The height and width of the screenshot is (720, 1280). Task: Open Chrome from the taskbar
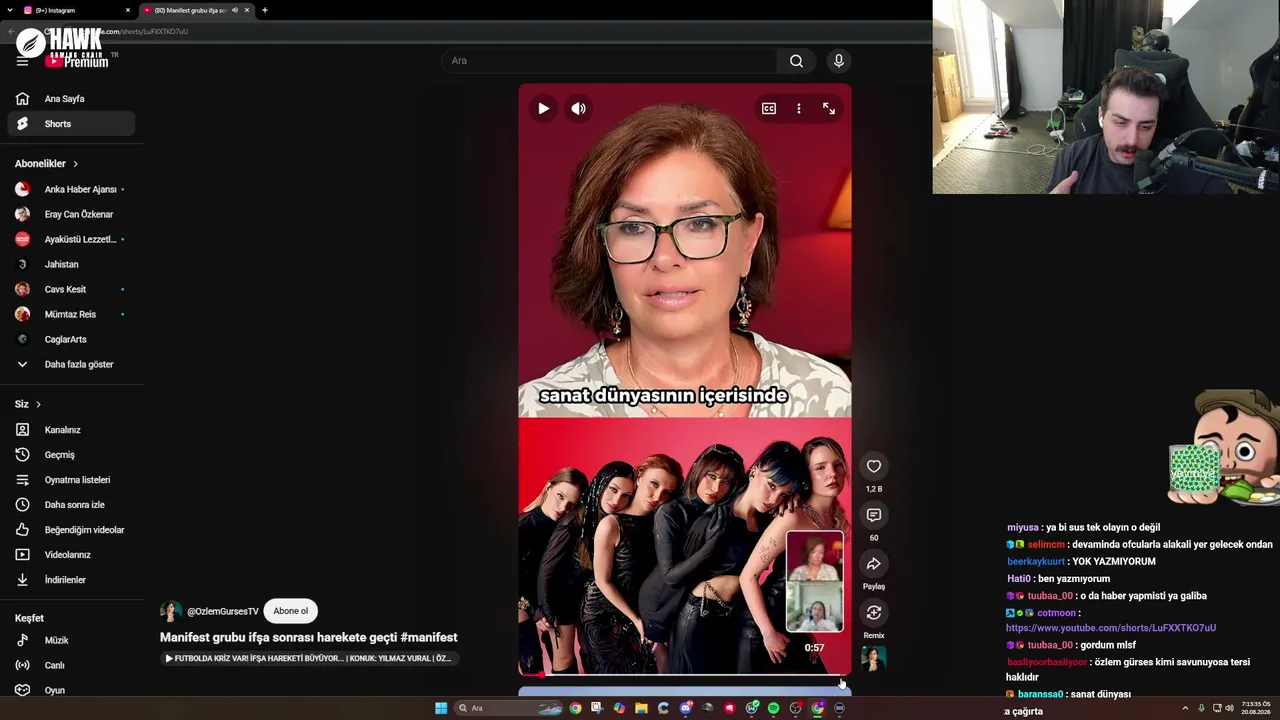(575, 708)
